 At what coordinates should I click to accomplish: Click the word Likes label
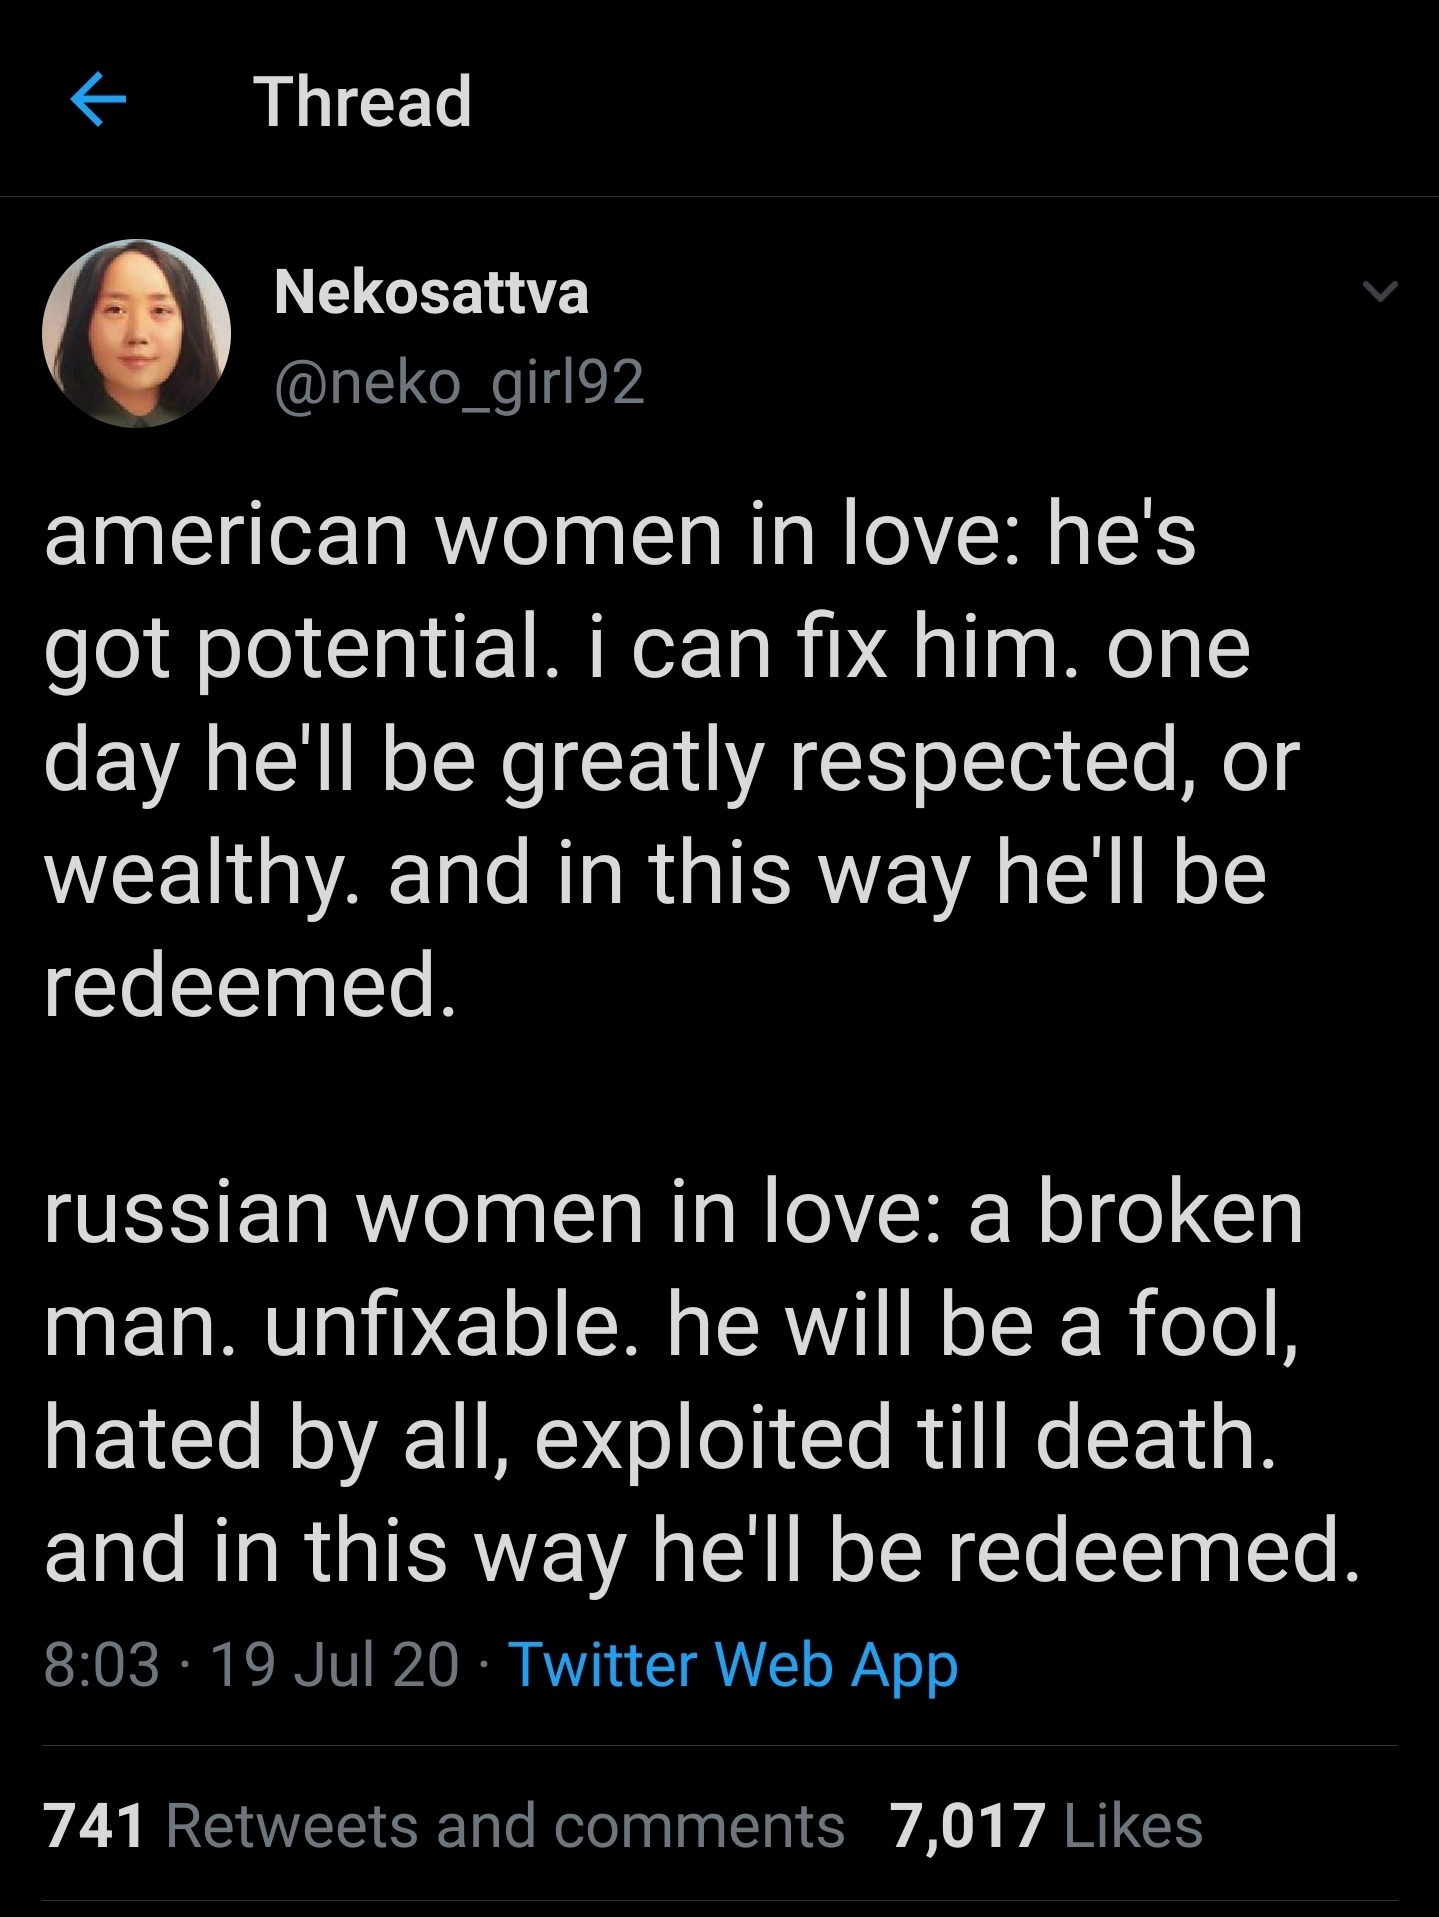pyautogui.click(x=1133, y=1825)
